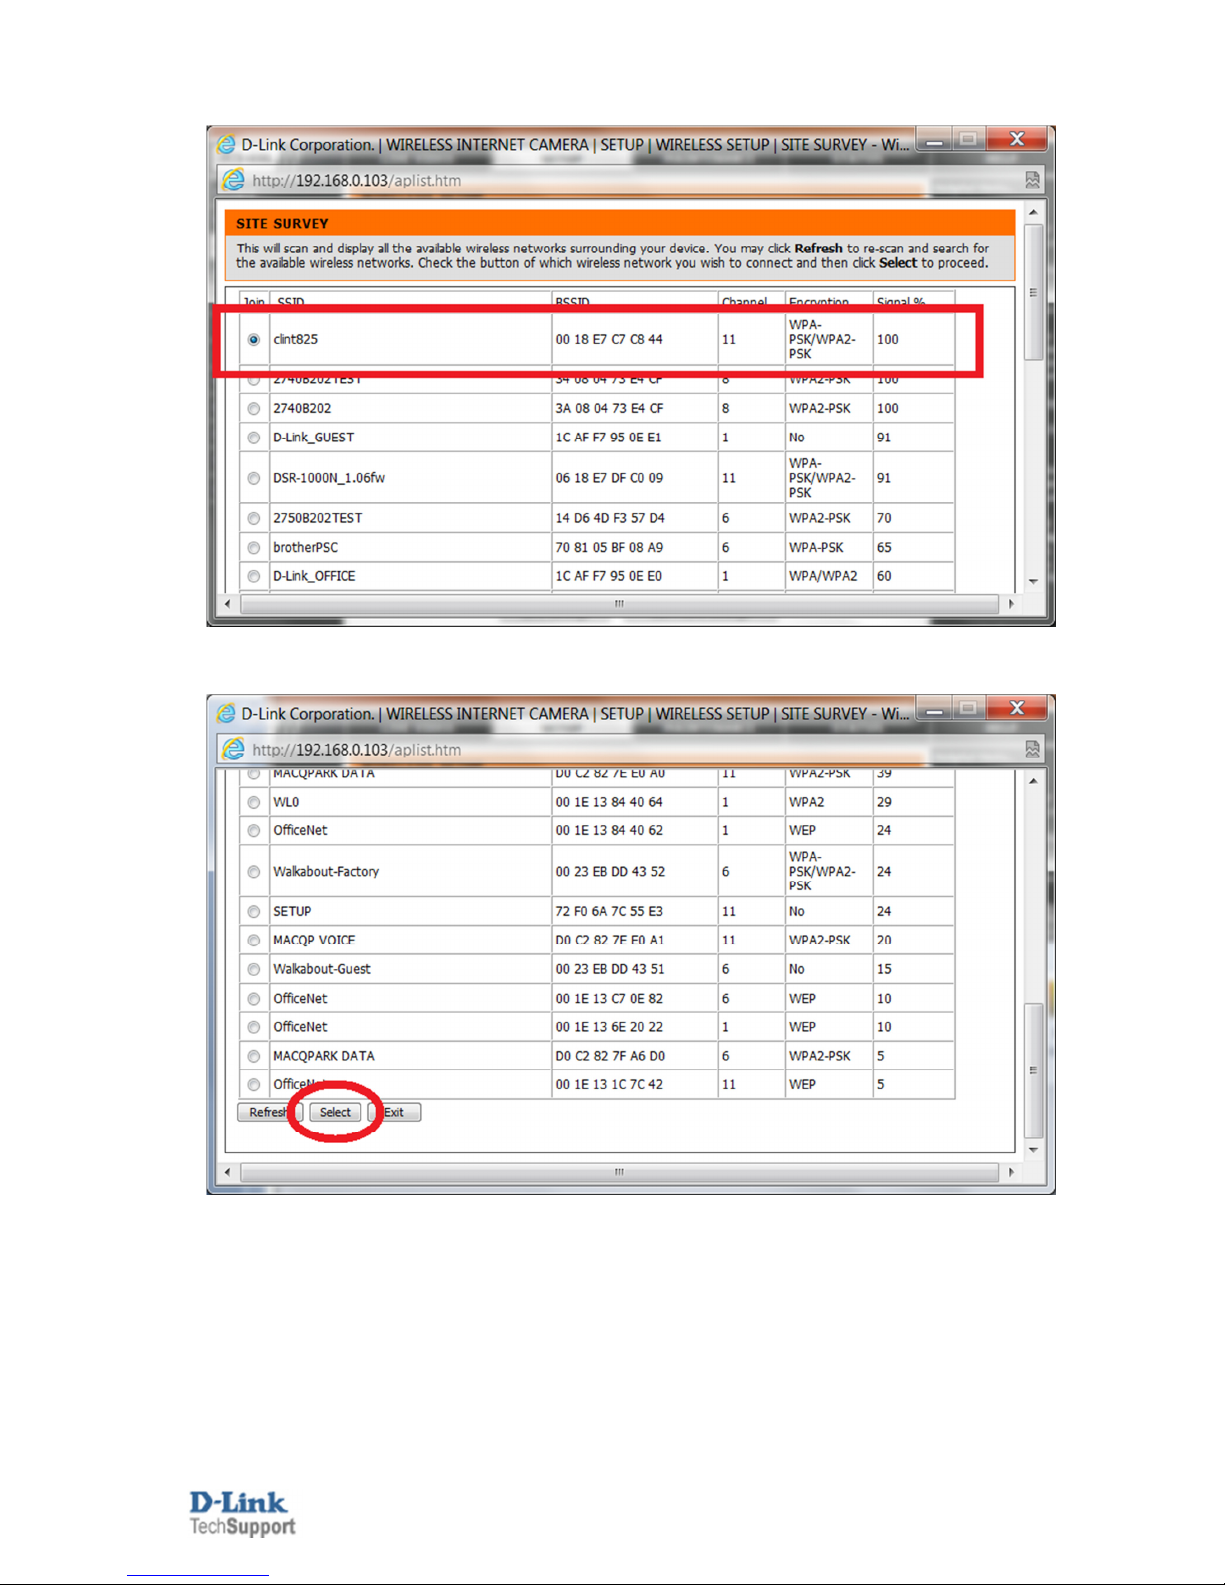
Task: Click the compatibility view icon in lower window
Action: (1033, 749)
